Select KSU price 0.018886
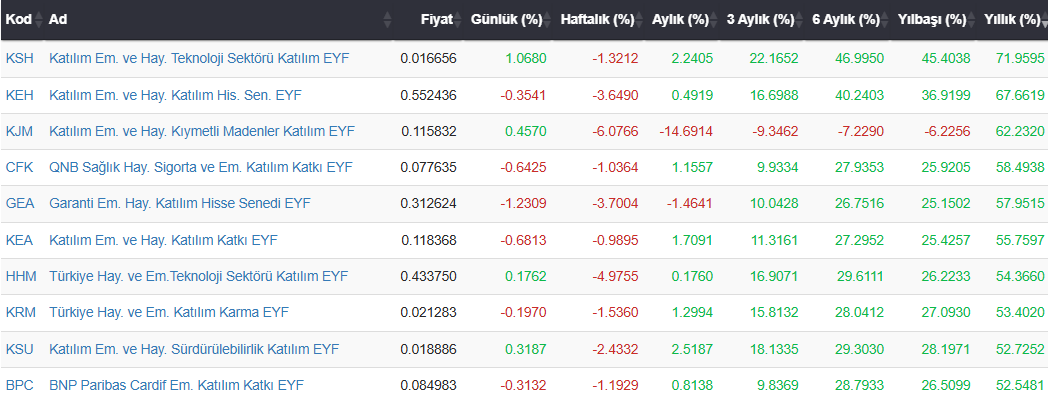This screenshot has width=1048, height=400. (428, 349)
